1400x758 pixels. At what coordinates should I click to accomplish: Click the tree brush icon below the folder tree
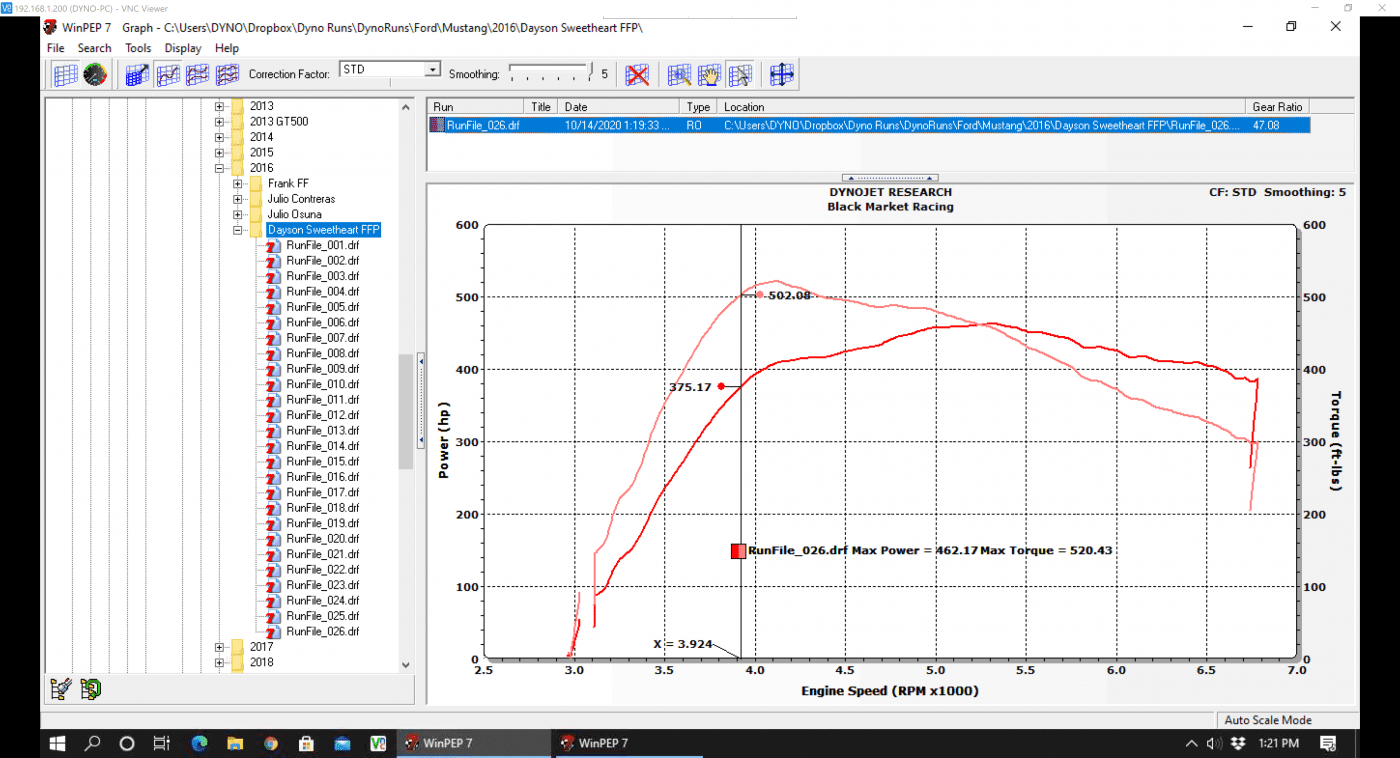tap(60, 688)
